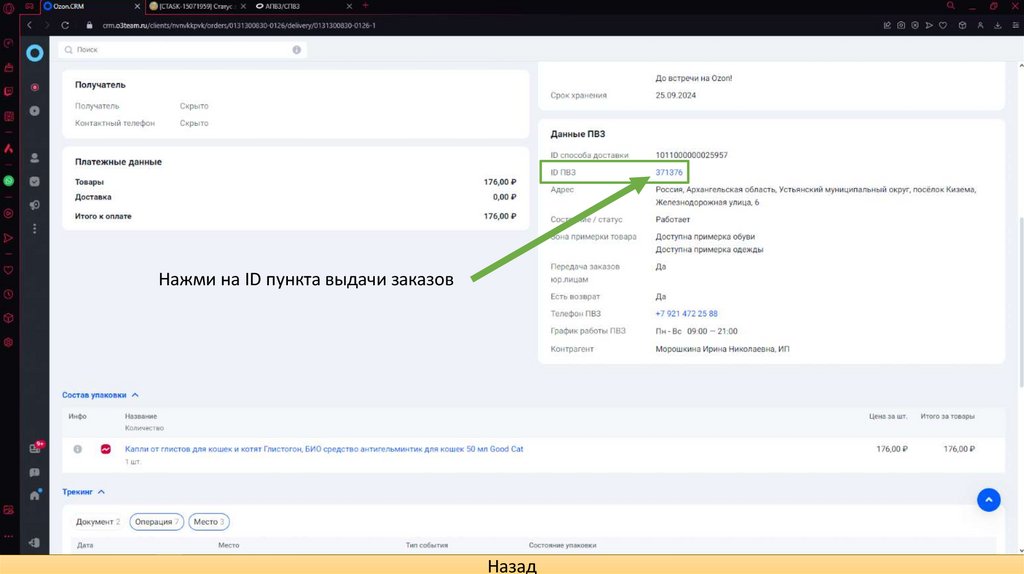Viewport: 1024px width, 574px height.
Task: Click site lock icon in address bar
Action: point(89,25)
